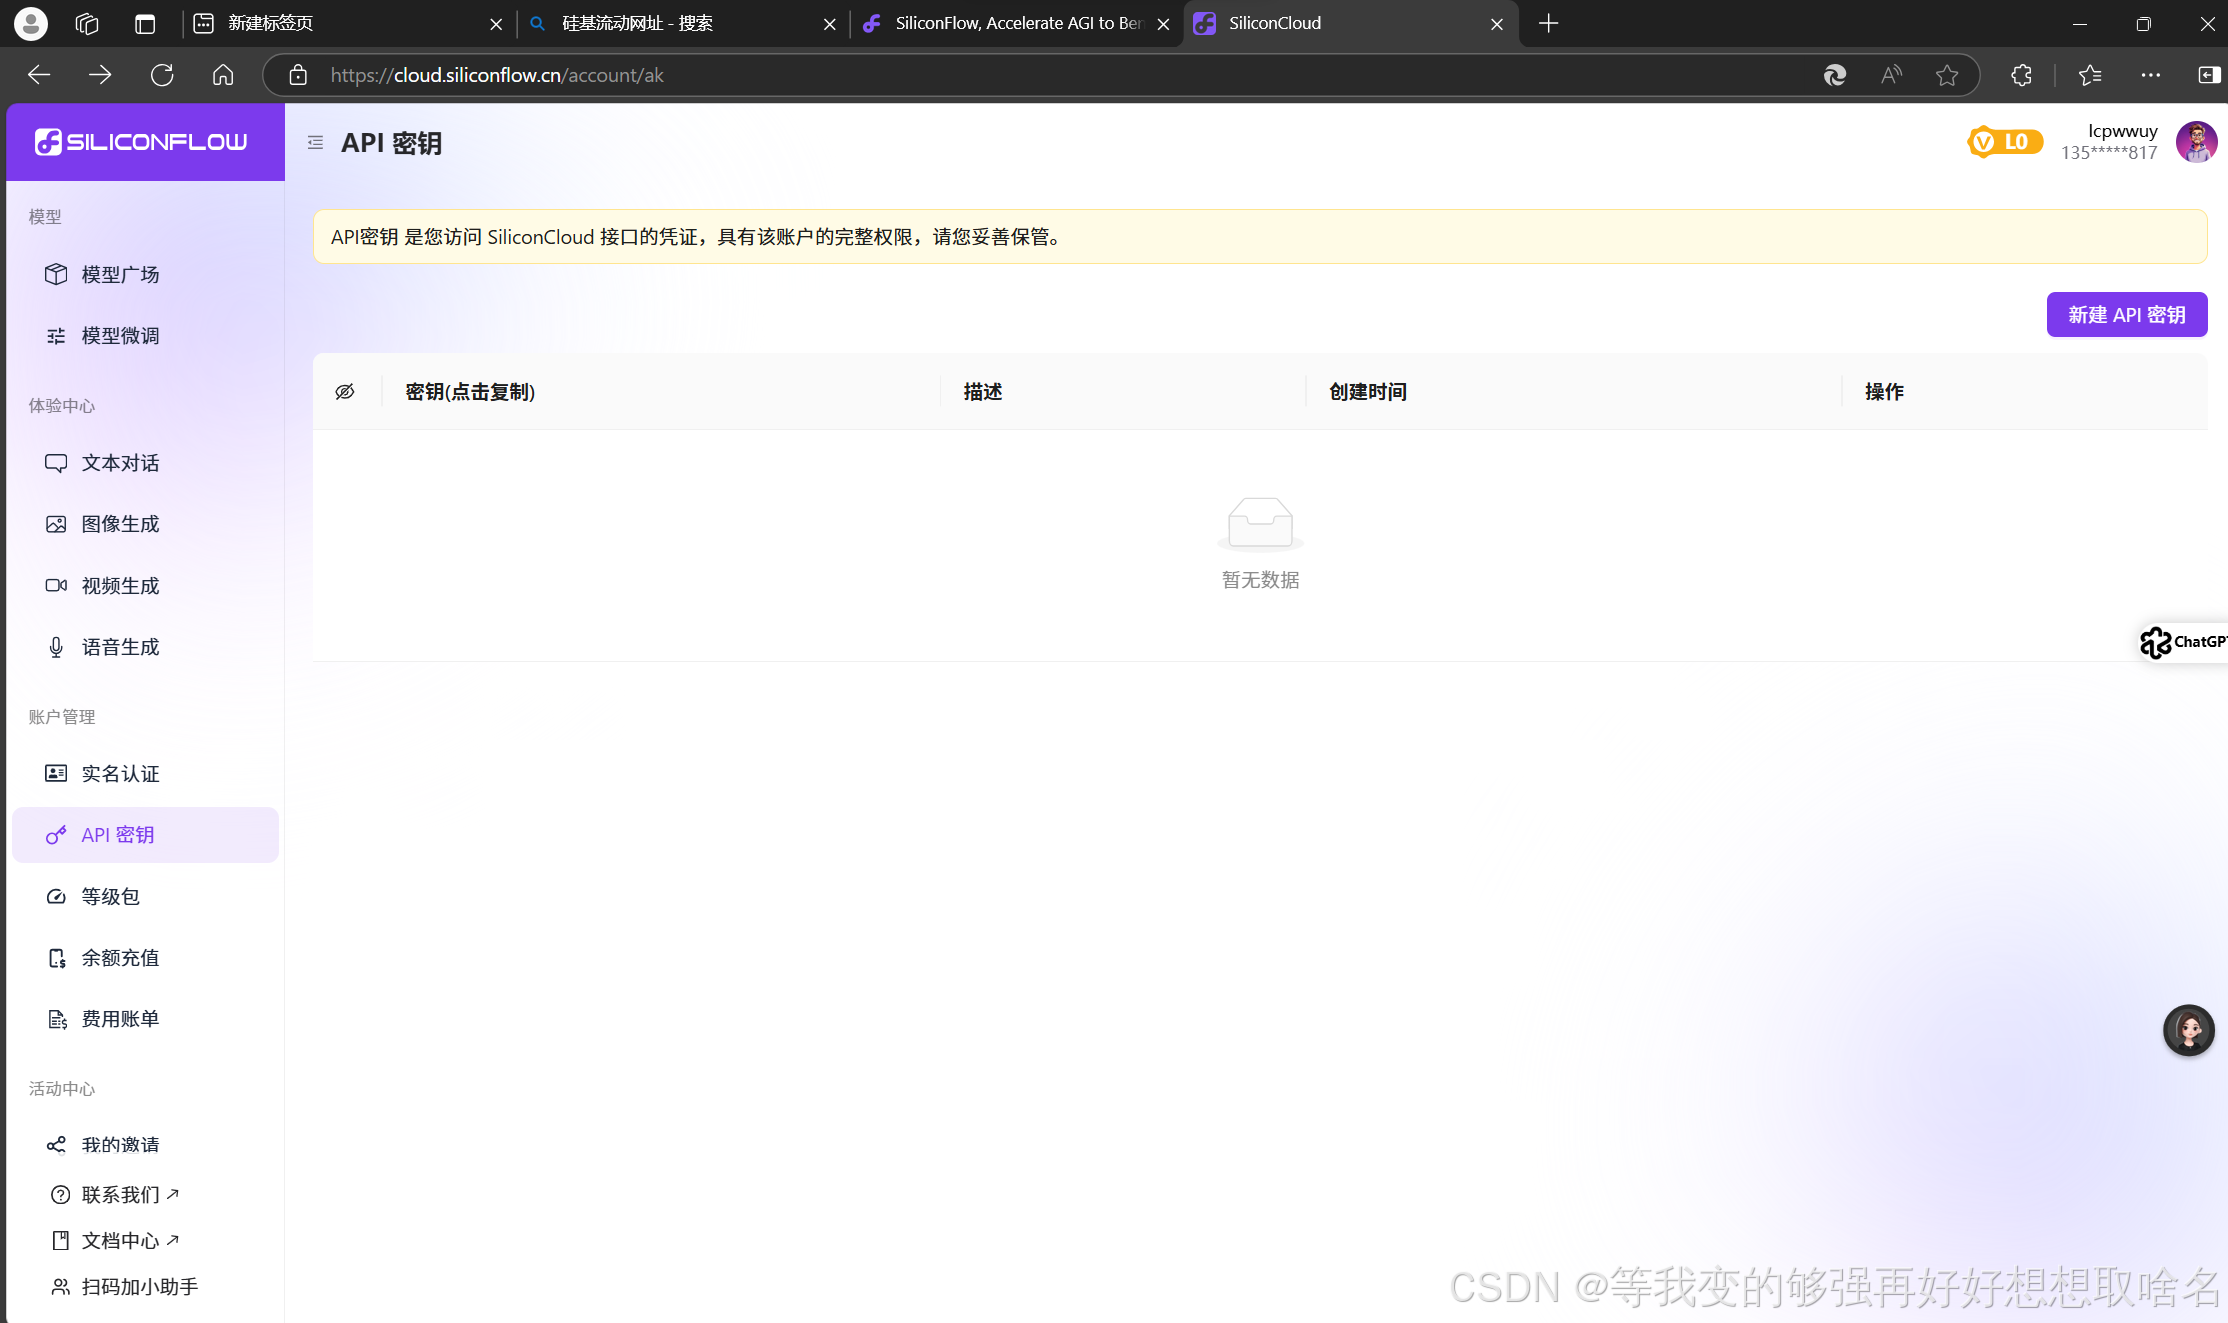The width and height of the screenshot is (2228, 1323).
Task: Click the SiliconFlow logo in sidebar
Action: pos(142,141)
